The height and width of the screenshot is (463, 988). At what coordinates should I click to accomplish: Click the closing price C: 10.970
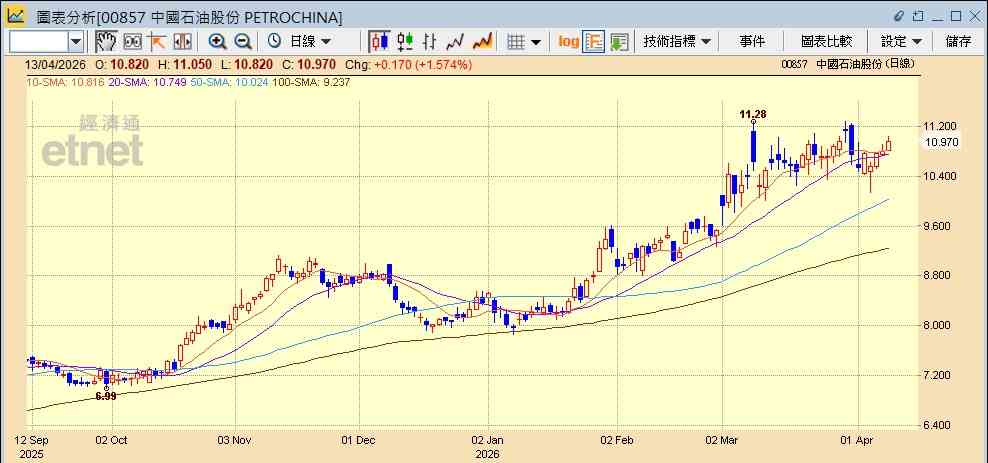click(x=307, y=64)
